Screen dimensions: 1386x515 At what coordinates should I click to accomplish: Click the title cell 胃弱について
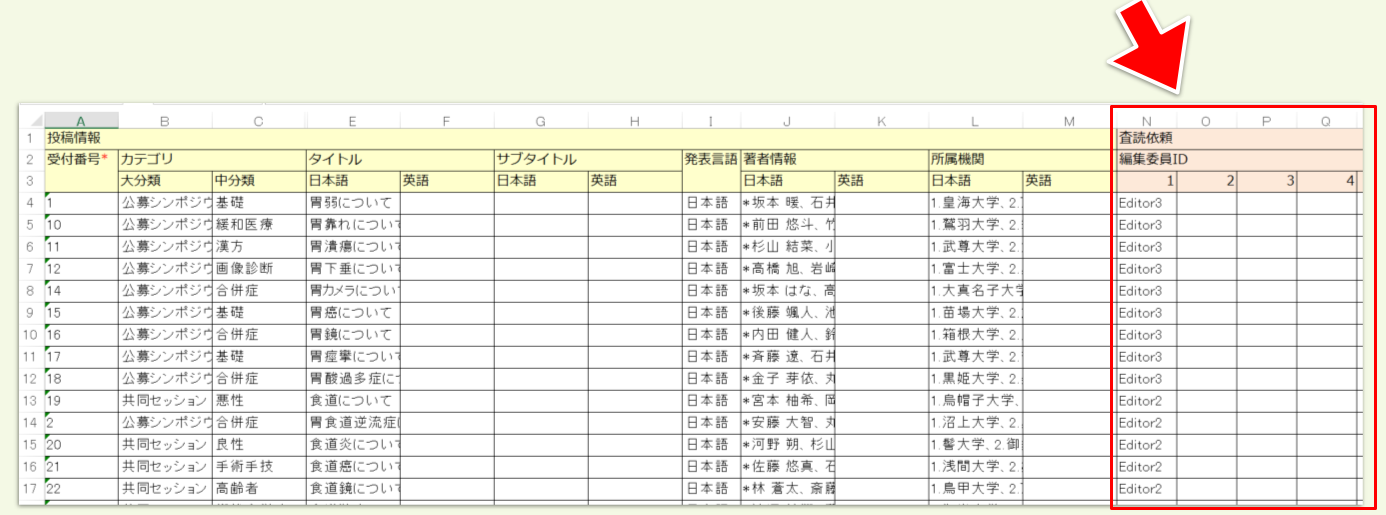(x=353, y=203)
